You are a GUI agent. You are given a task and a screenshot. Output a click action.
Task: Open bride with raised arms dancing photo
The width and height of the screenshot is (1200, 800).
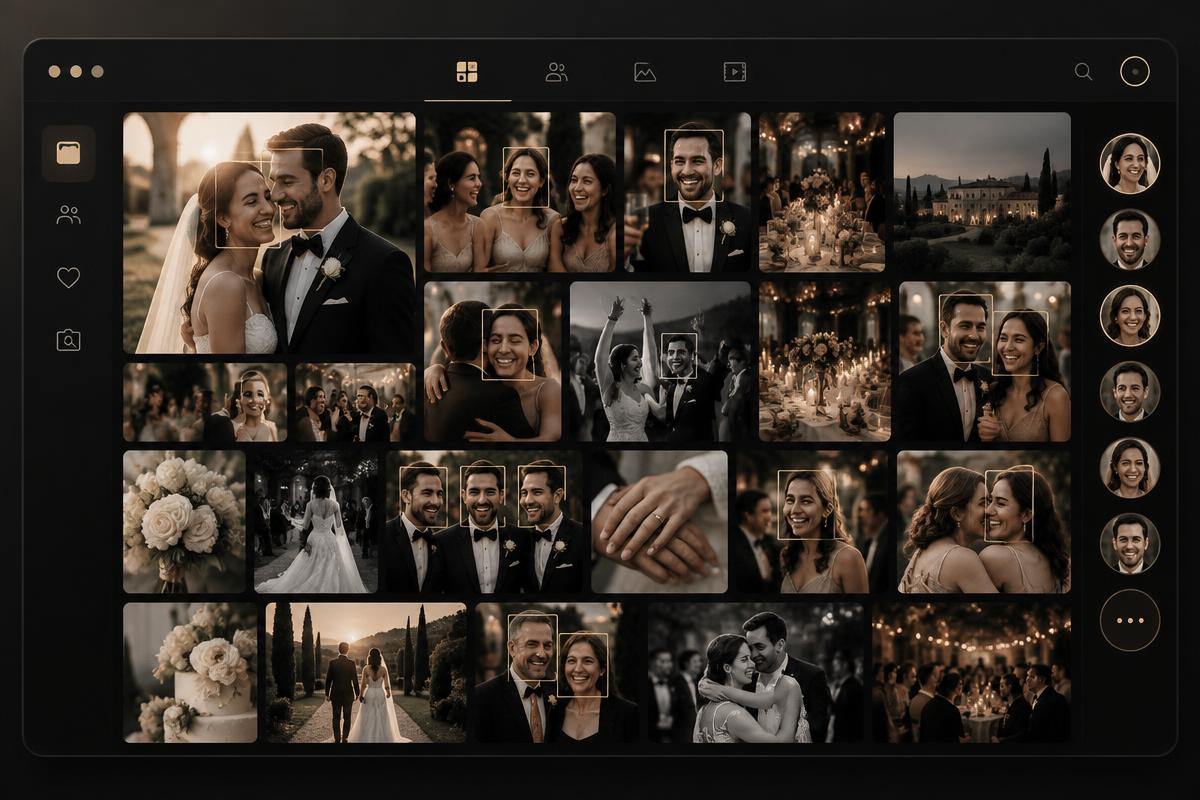(x=660, y=361)
